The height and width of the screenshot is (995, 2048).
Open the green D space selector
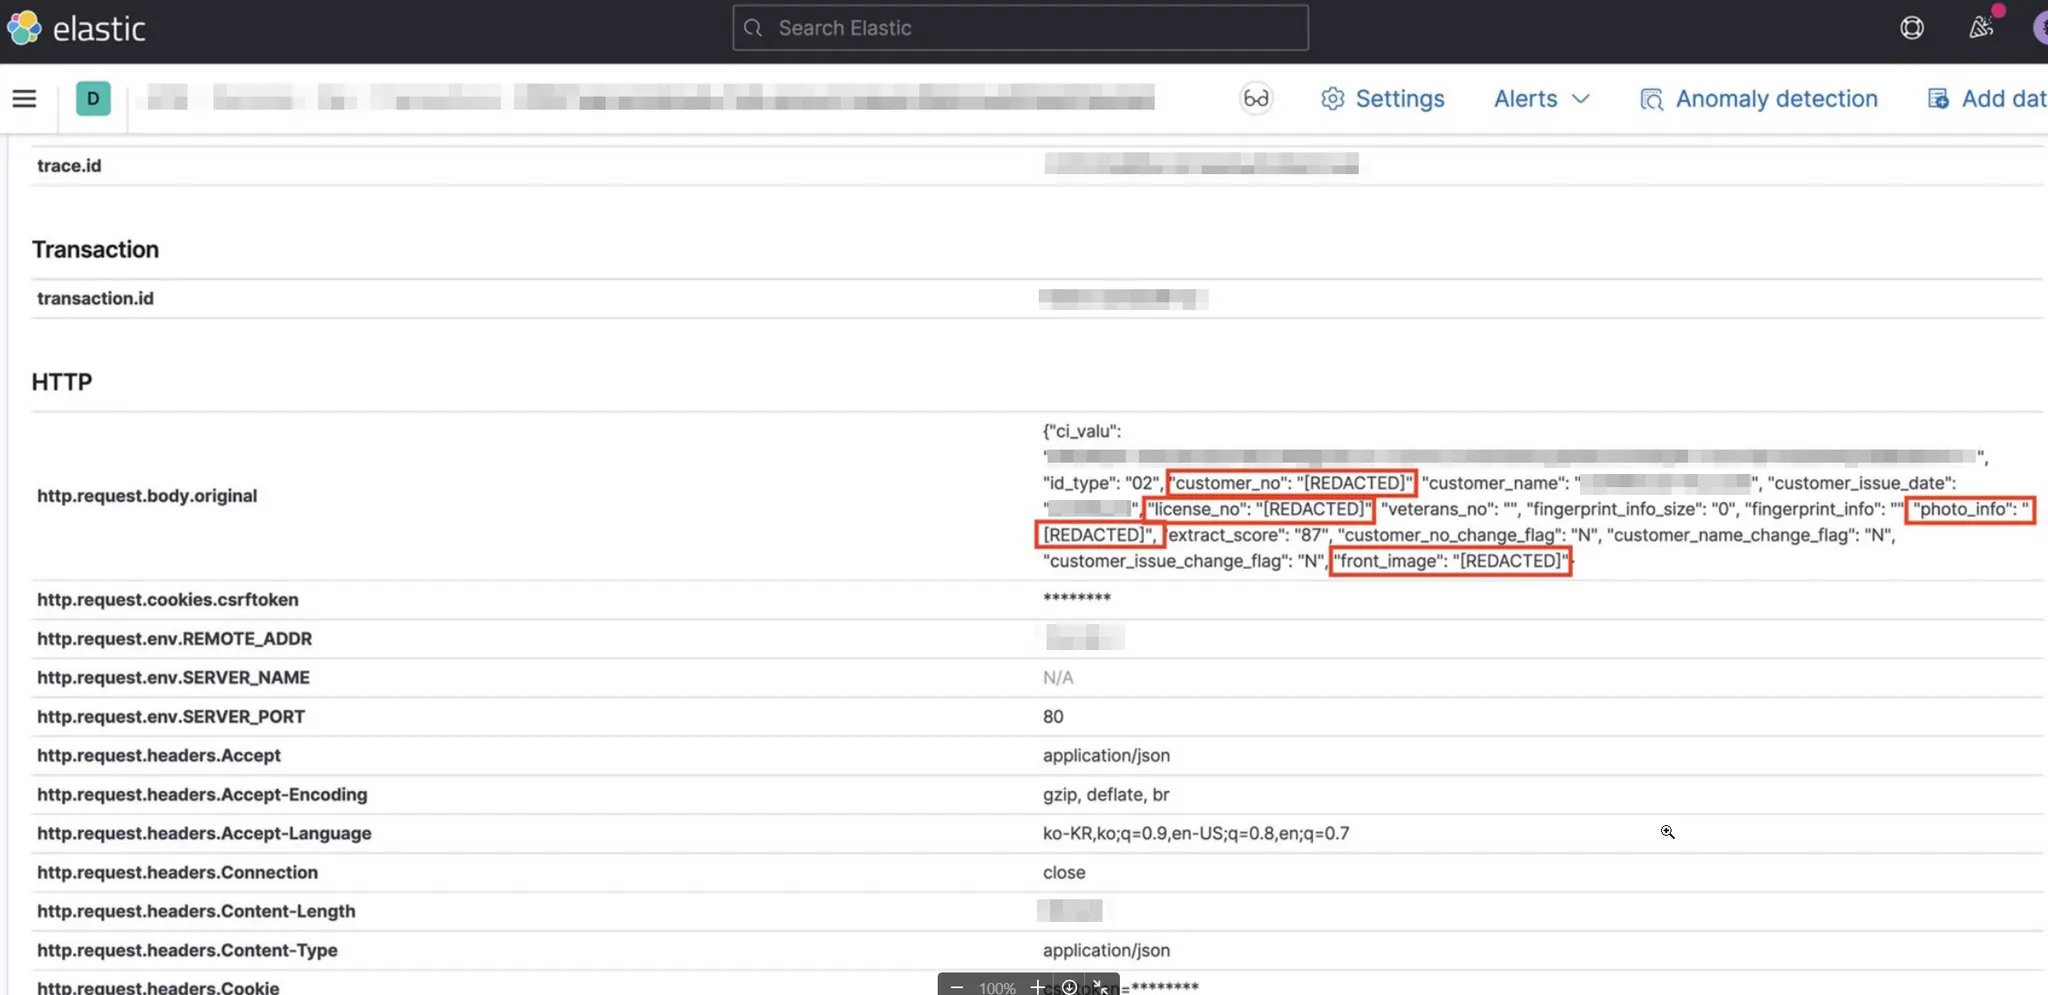coord(93,98)
